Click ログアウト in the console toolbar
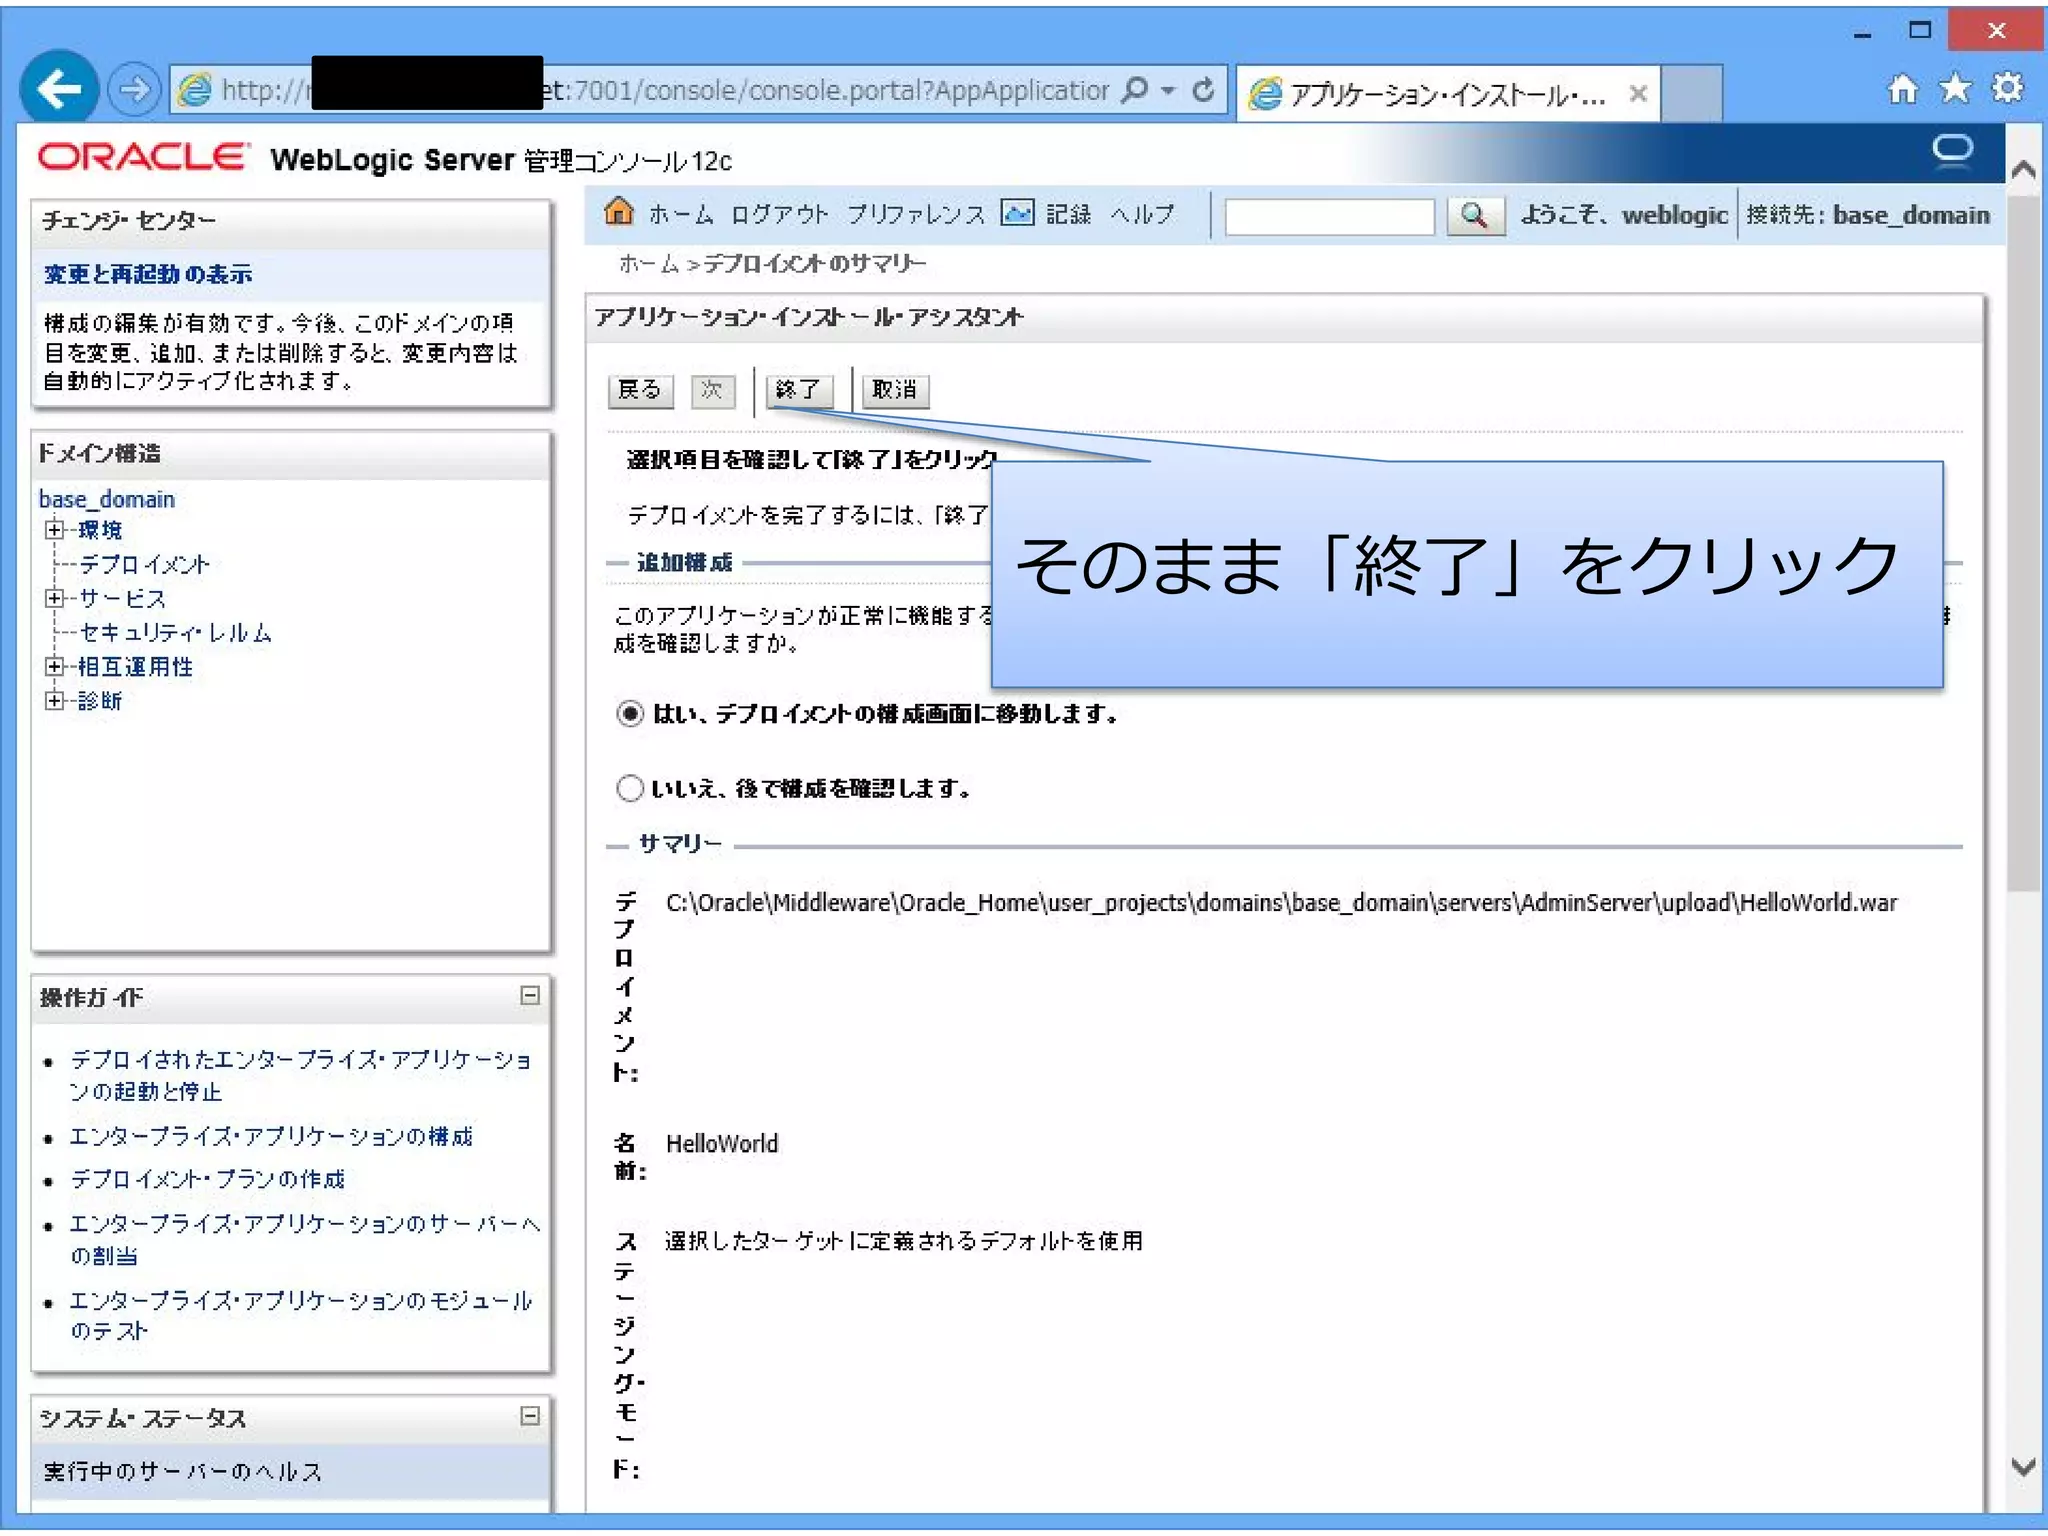Viewport: 2048px width, 1536px height. click(x=779, y=215)
